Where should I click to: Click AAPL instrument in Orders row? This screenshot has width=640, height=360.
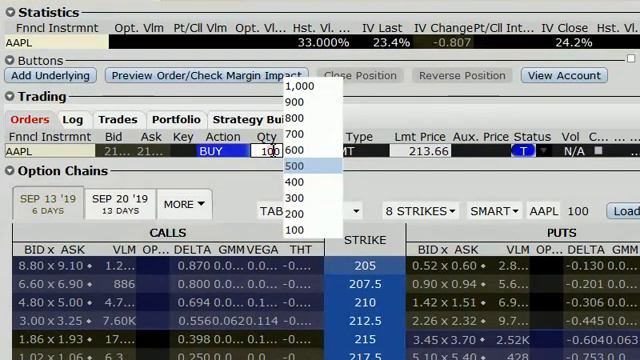[50, 151]
